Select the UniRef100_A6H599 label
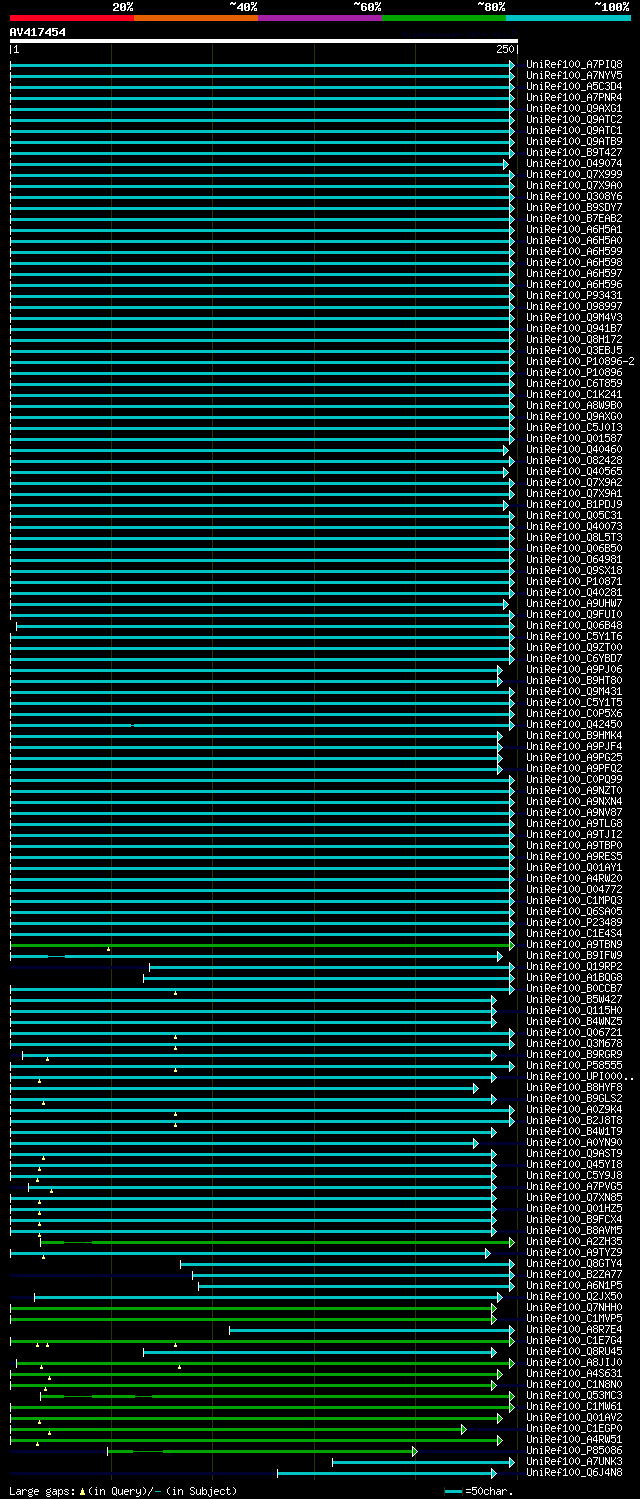This screenshot has height=1499, width=640. click(574, 251)
